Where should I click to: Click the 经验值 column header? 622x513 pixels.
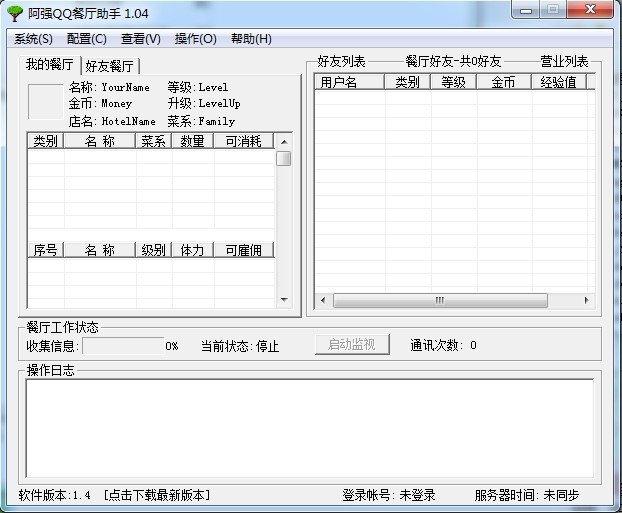point(558,82)
